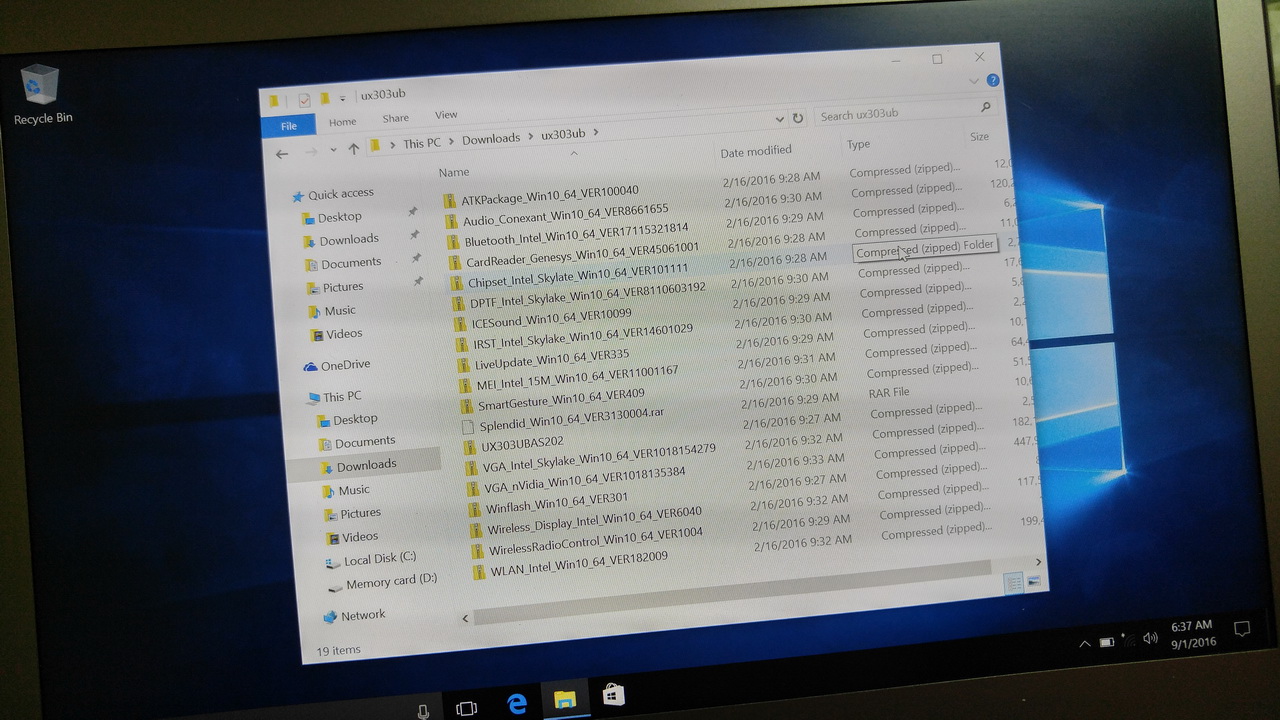
Task: Sort by the Name column header
Action: tap(454, 172)
